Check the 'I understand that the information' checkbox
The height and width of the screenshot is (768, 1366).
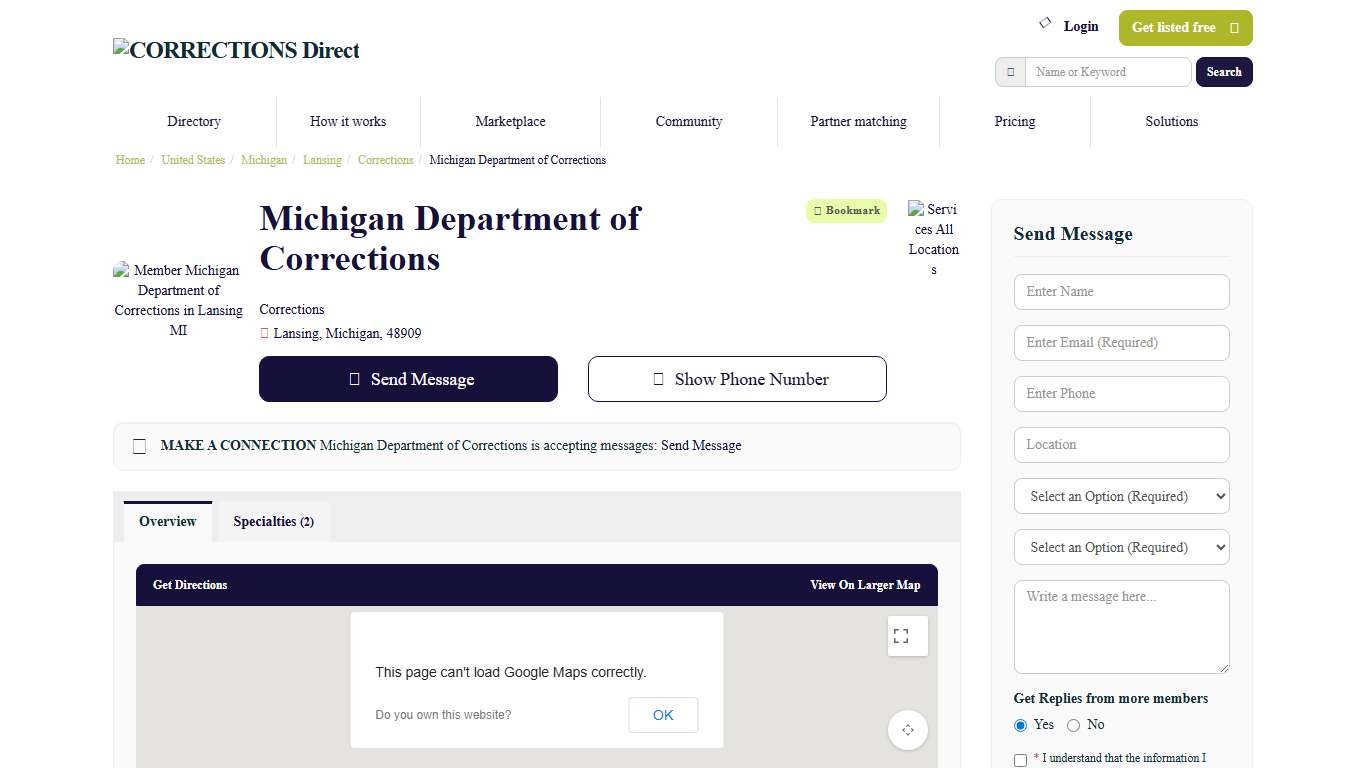1020,760
